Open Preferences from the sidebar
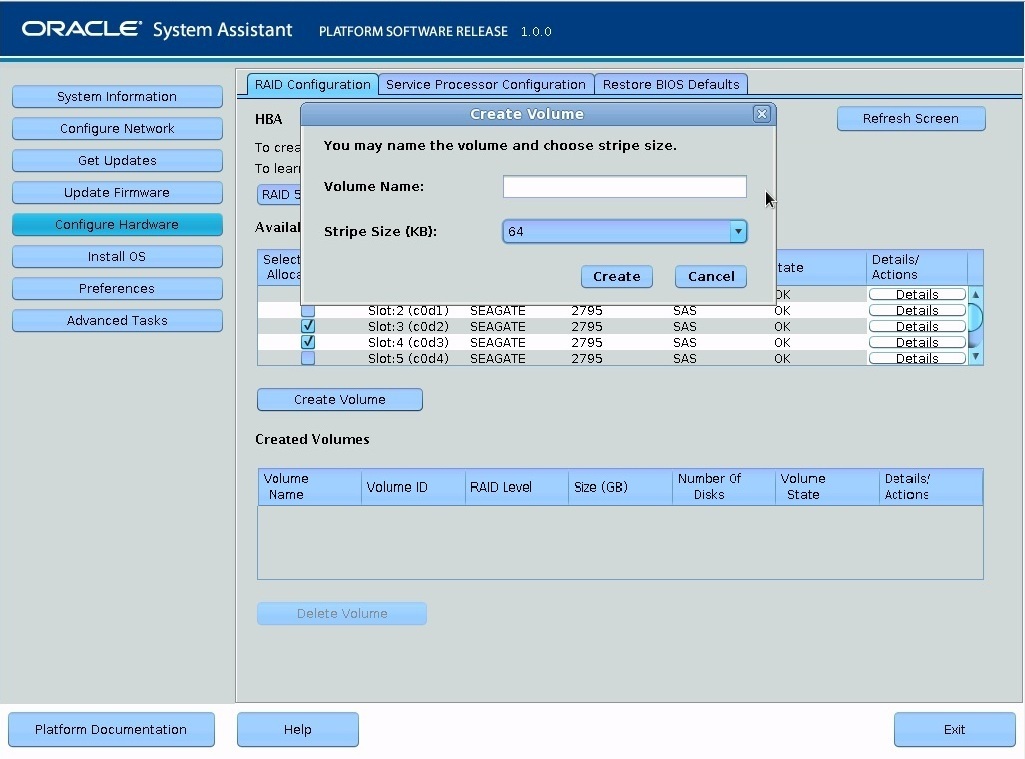The width and height of the screenshot is (1025, 759). 117,288
